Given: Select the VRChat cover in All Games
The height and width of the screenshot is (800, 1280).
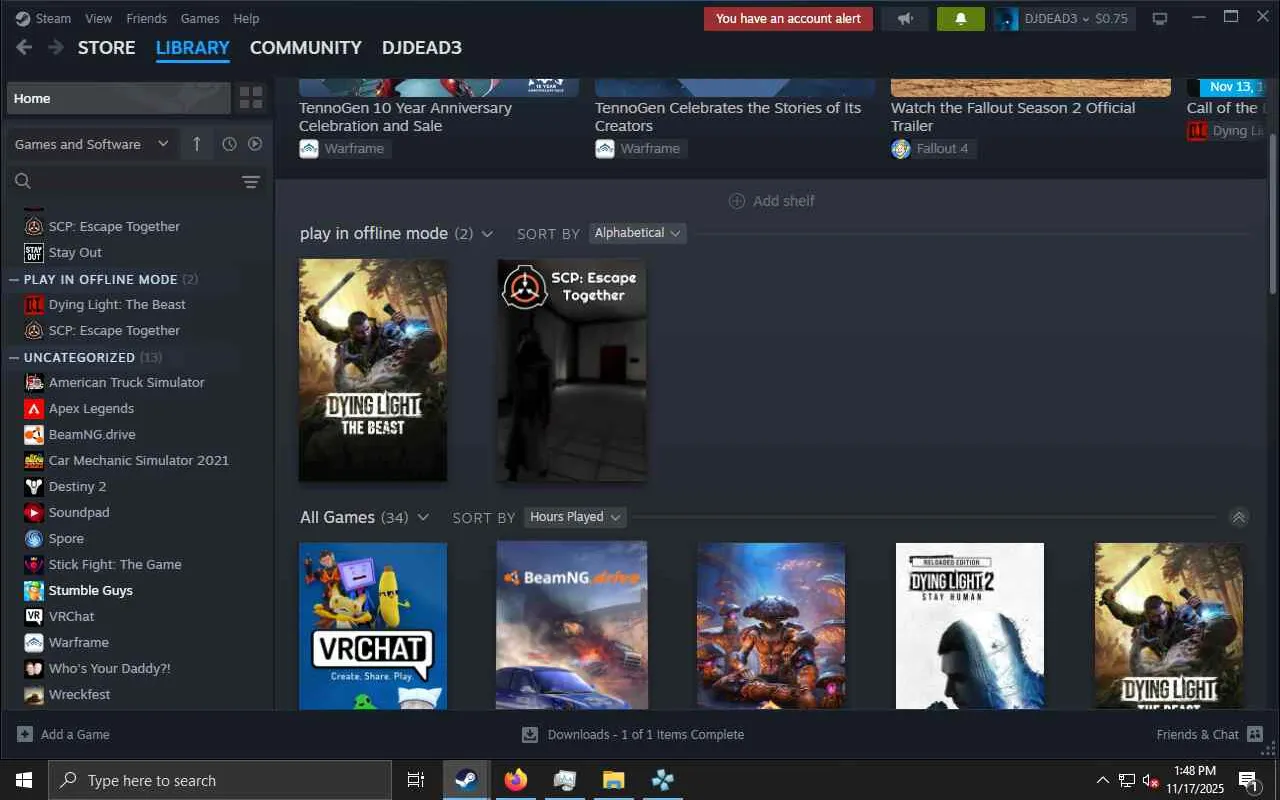Looking at the screenshot, I should pos(373,626).
